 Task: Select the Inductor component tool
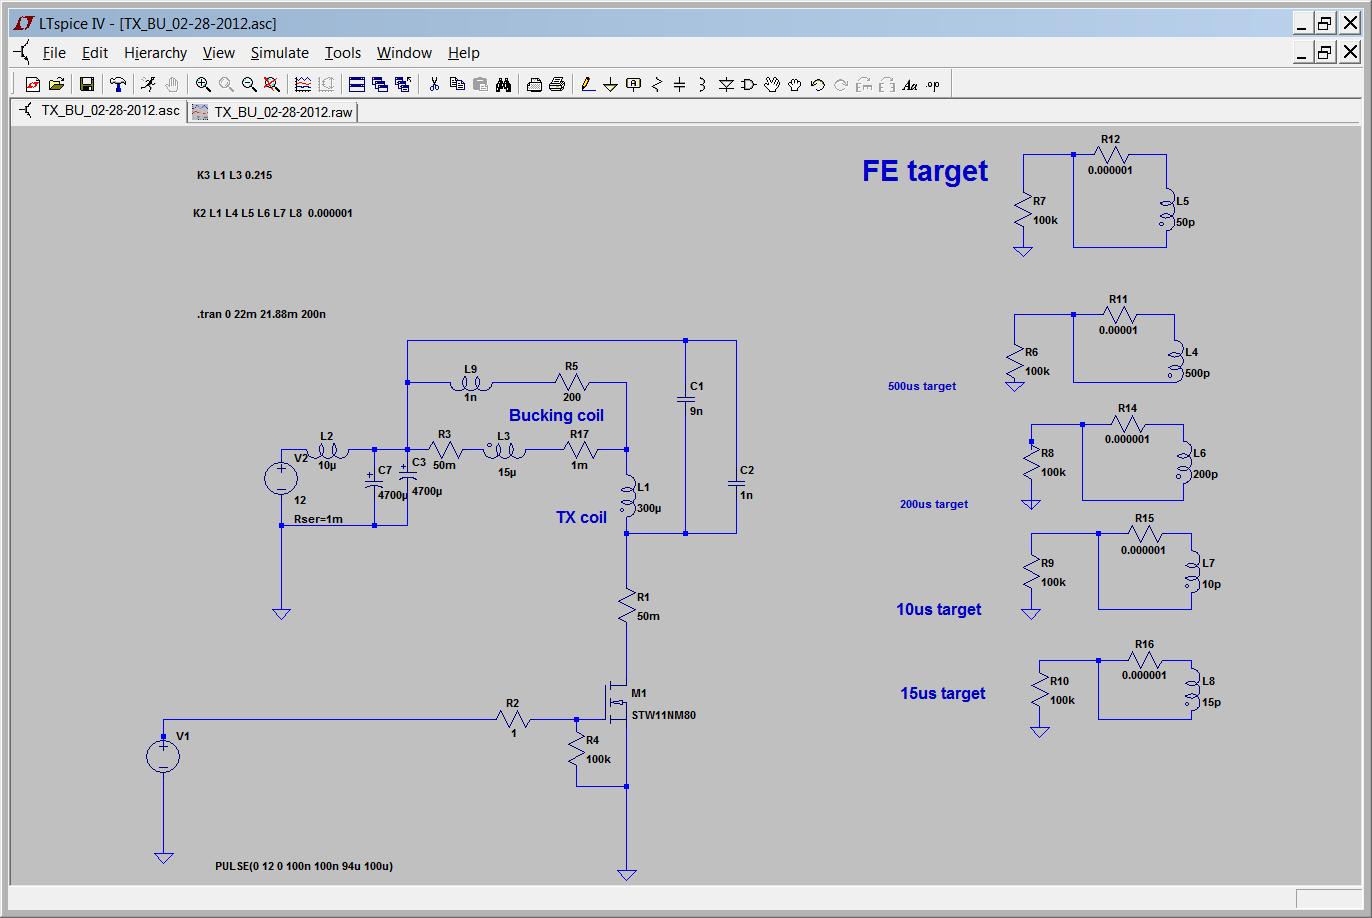(702, 85)
